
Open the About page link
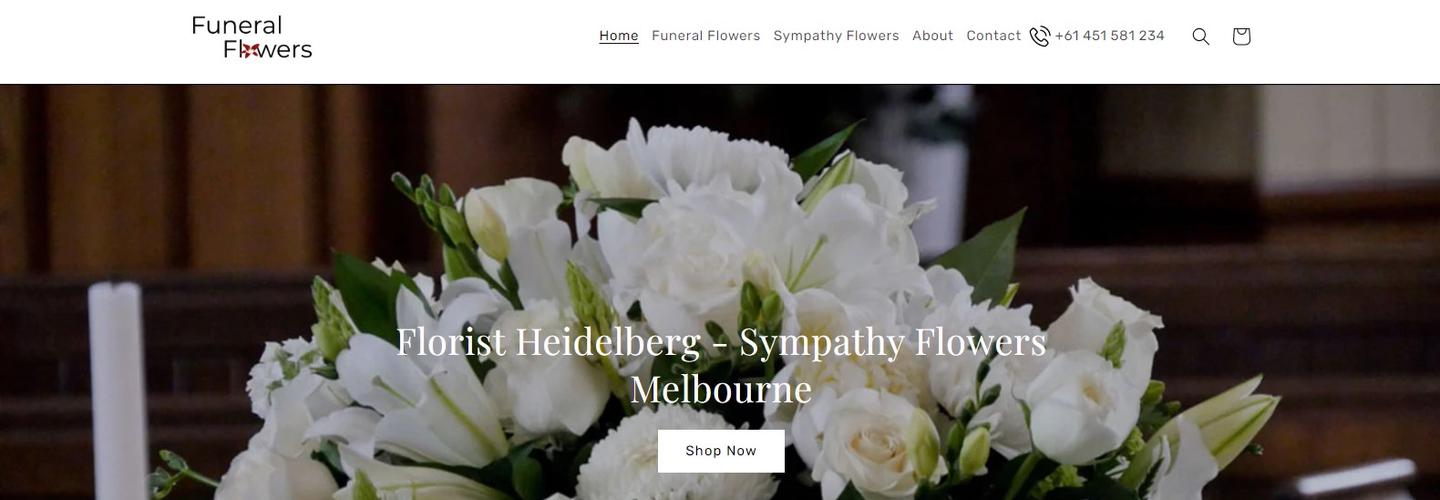(x=933, y=36)
